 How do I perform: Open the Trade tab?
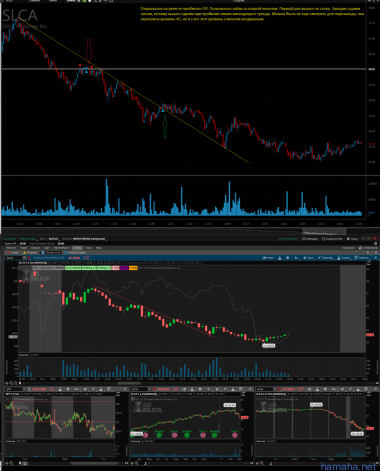coord(23,248)
